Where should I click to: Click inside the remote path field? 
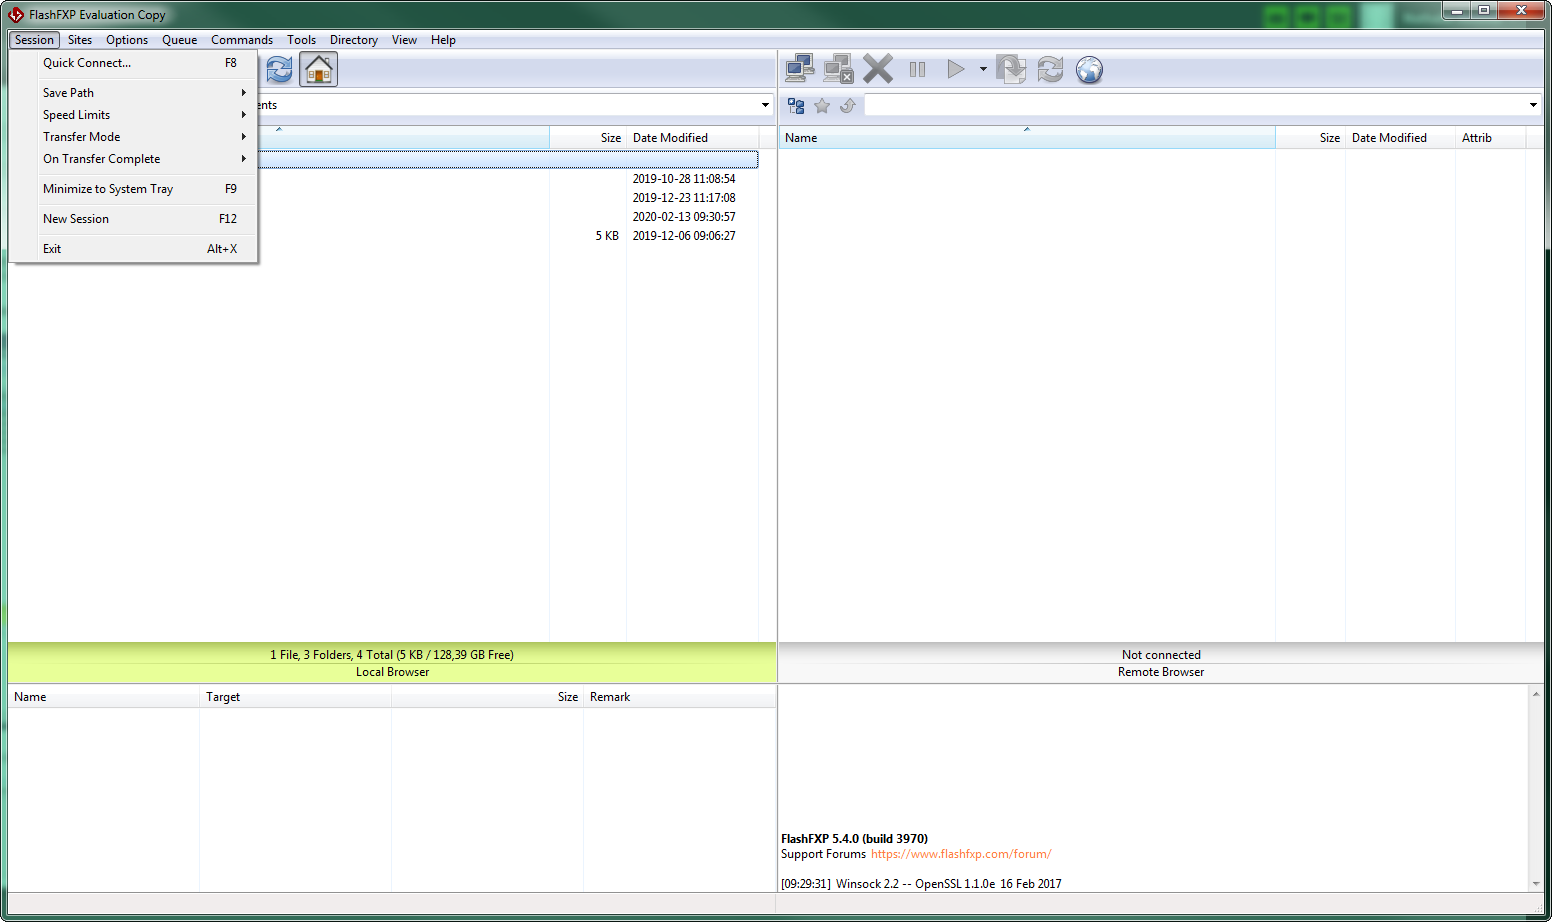pyautogui.click(x=1195, y=105)
